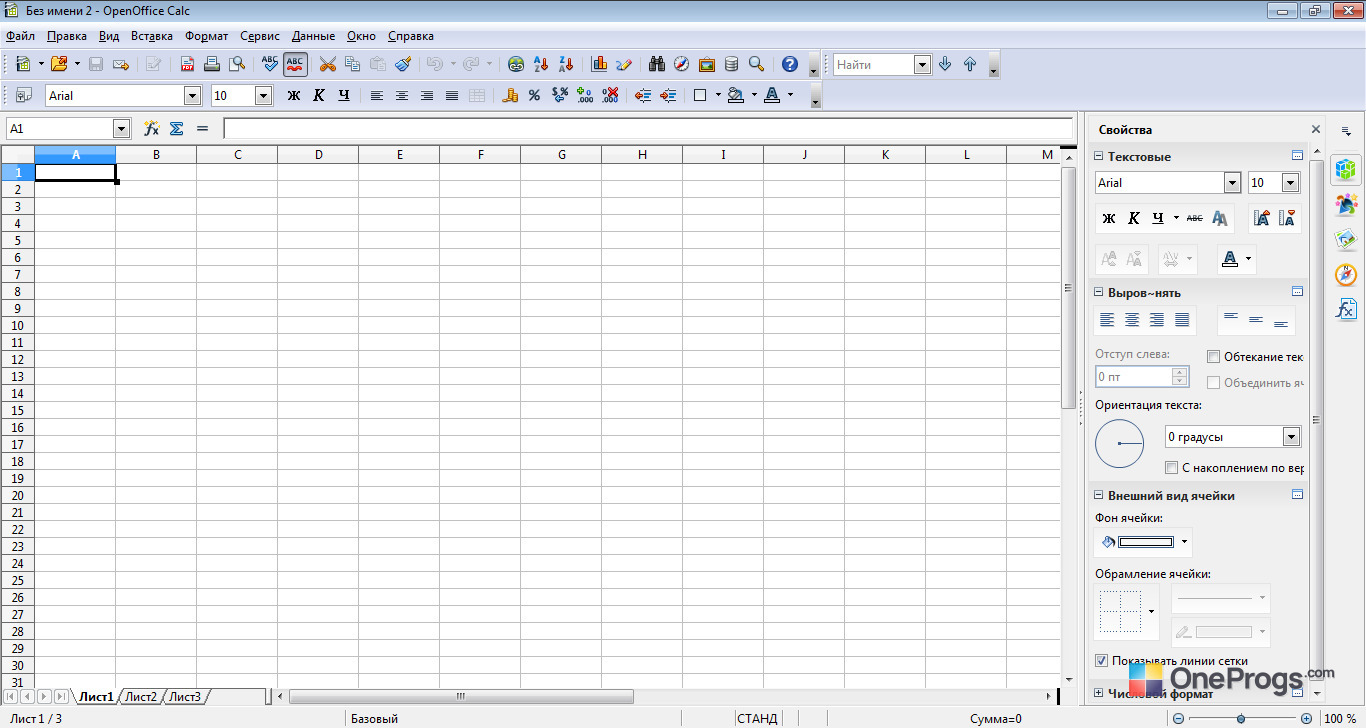Select the Format Paintbrush tool
Screen dimensions: 1366x728
click(403, 64)
